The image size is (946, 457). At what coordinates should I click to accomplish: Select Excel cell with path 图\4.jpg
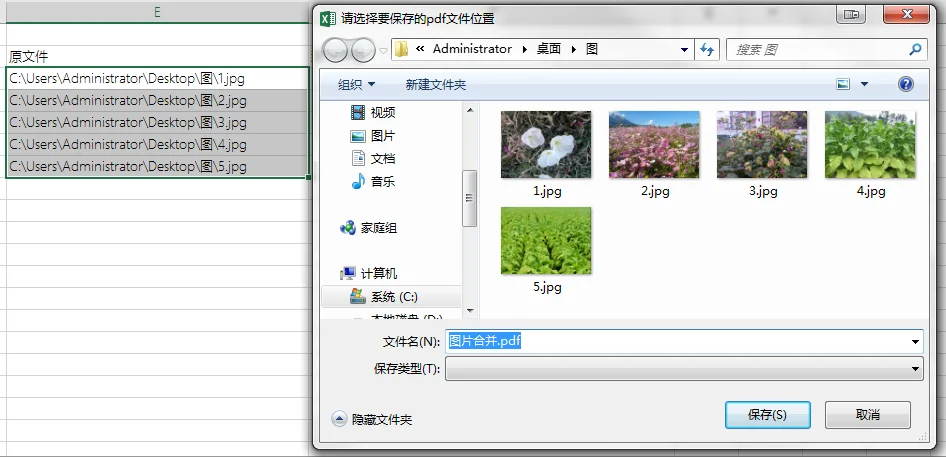(157, 144)
